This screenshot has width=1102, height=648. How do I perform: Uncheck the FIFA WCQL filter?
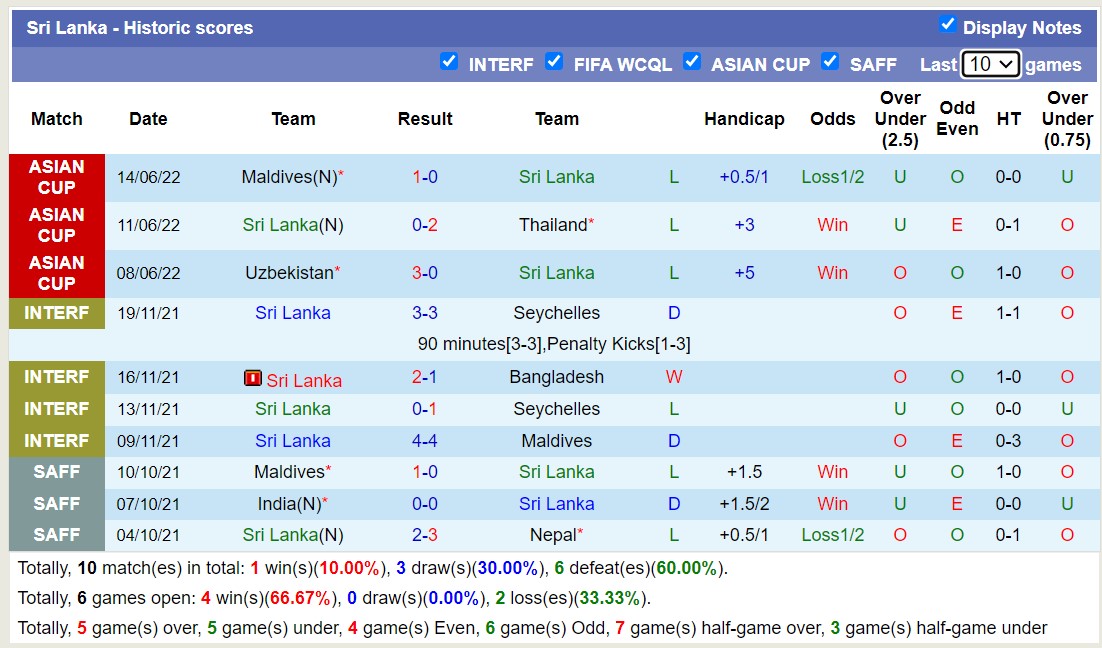point(555,60)
